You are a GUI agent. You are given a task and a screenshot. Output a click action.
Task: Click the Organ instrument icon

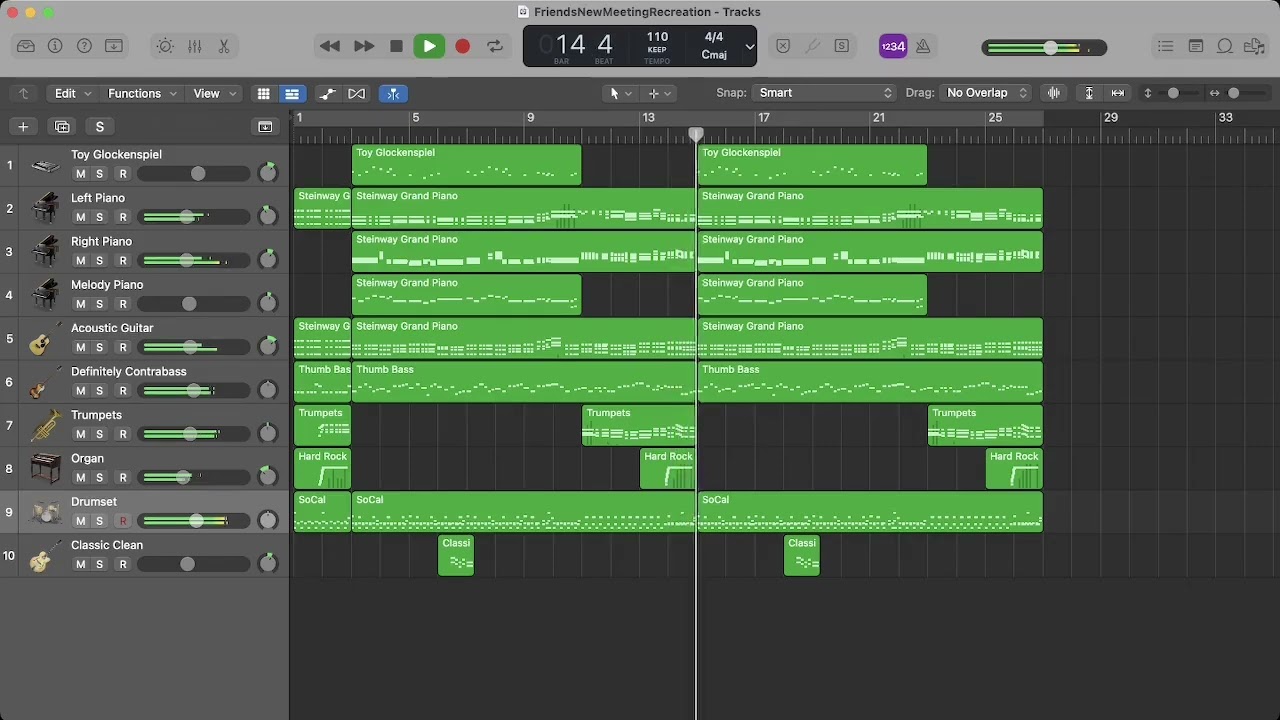click(x=43, y=469)
